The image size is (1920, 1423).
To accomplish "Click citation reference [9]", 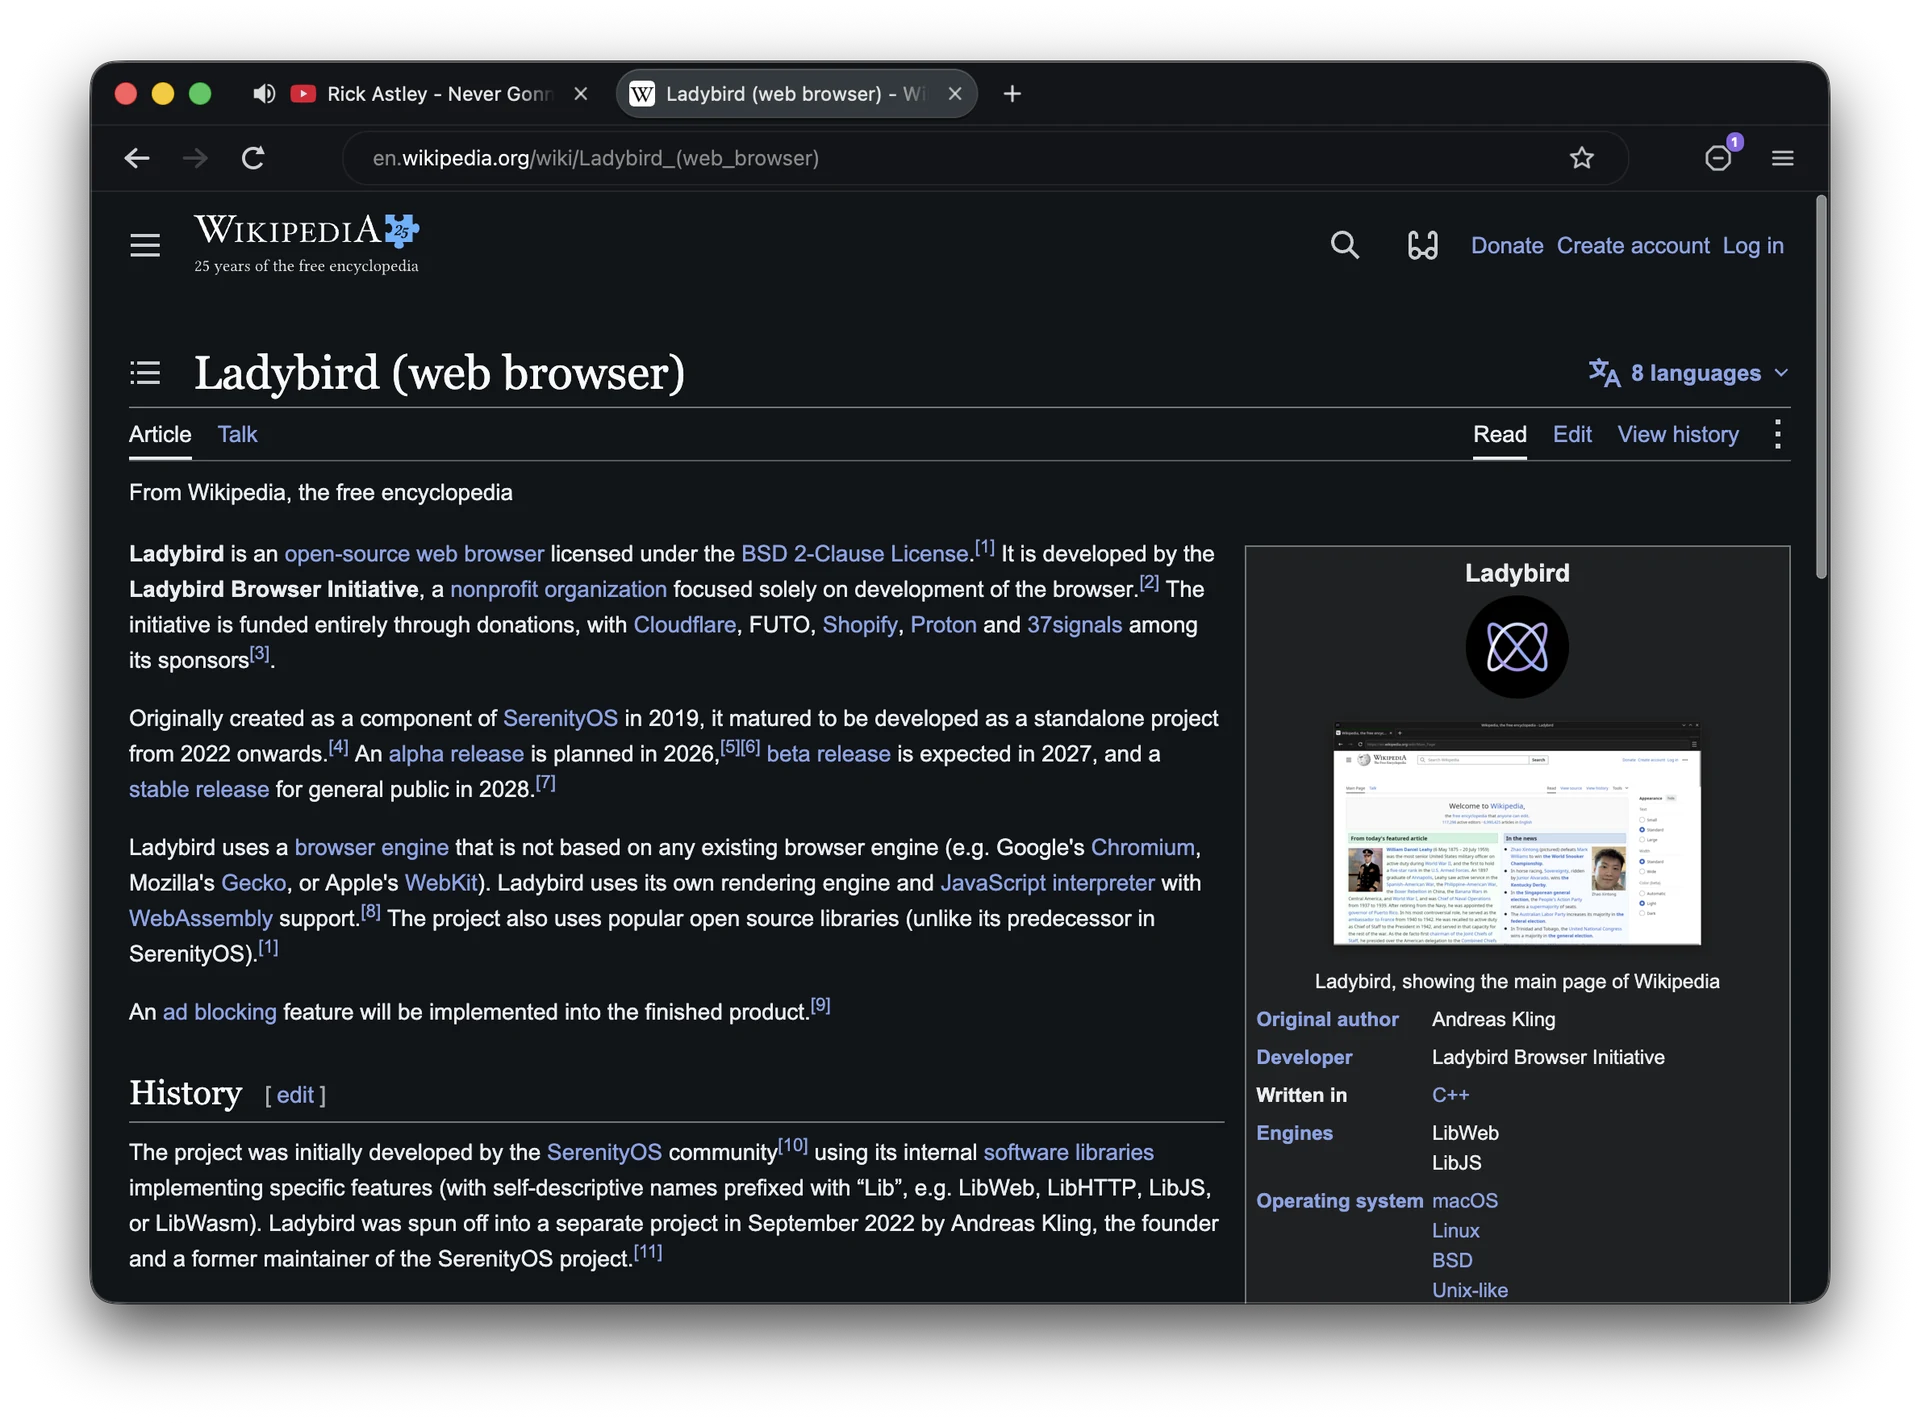I will coord(820,1005).
